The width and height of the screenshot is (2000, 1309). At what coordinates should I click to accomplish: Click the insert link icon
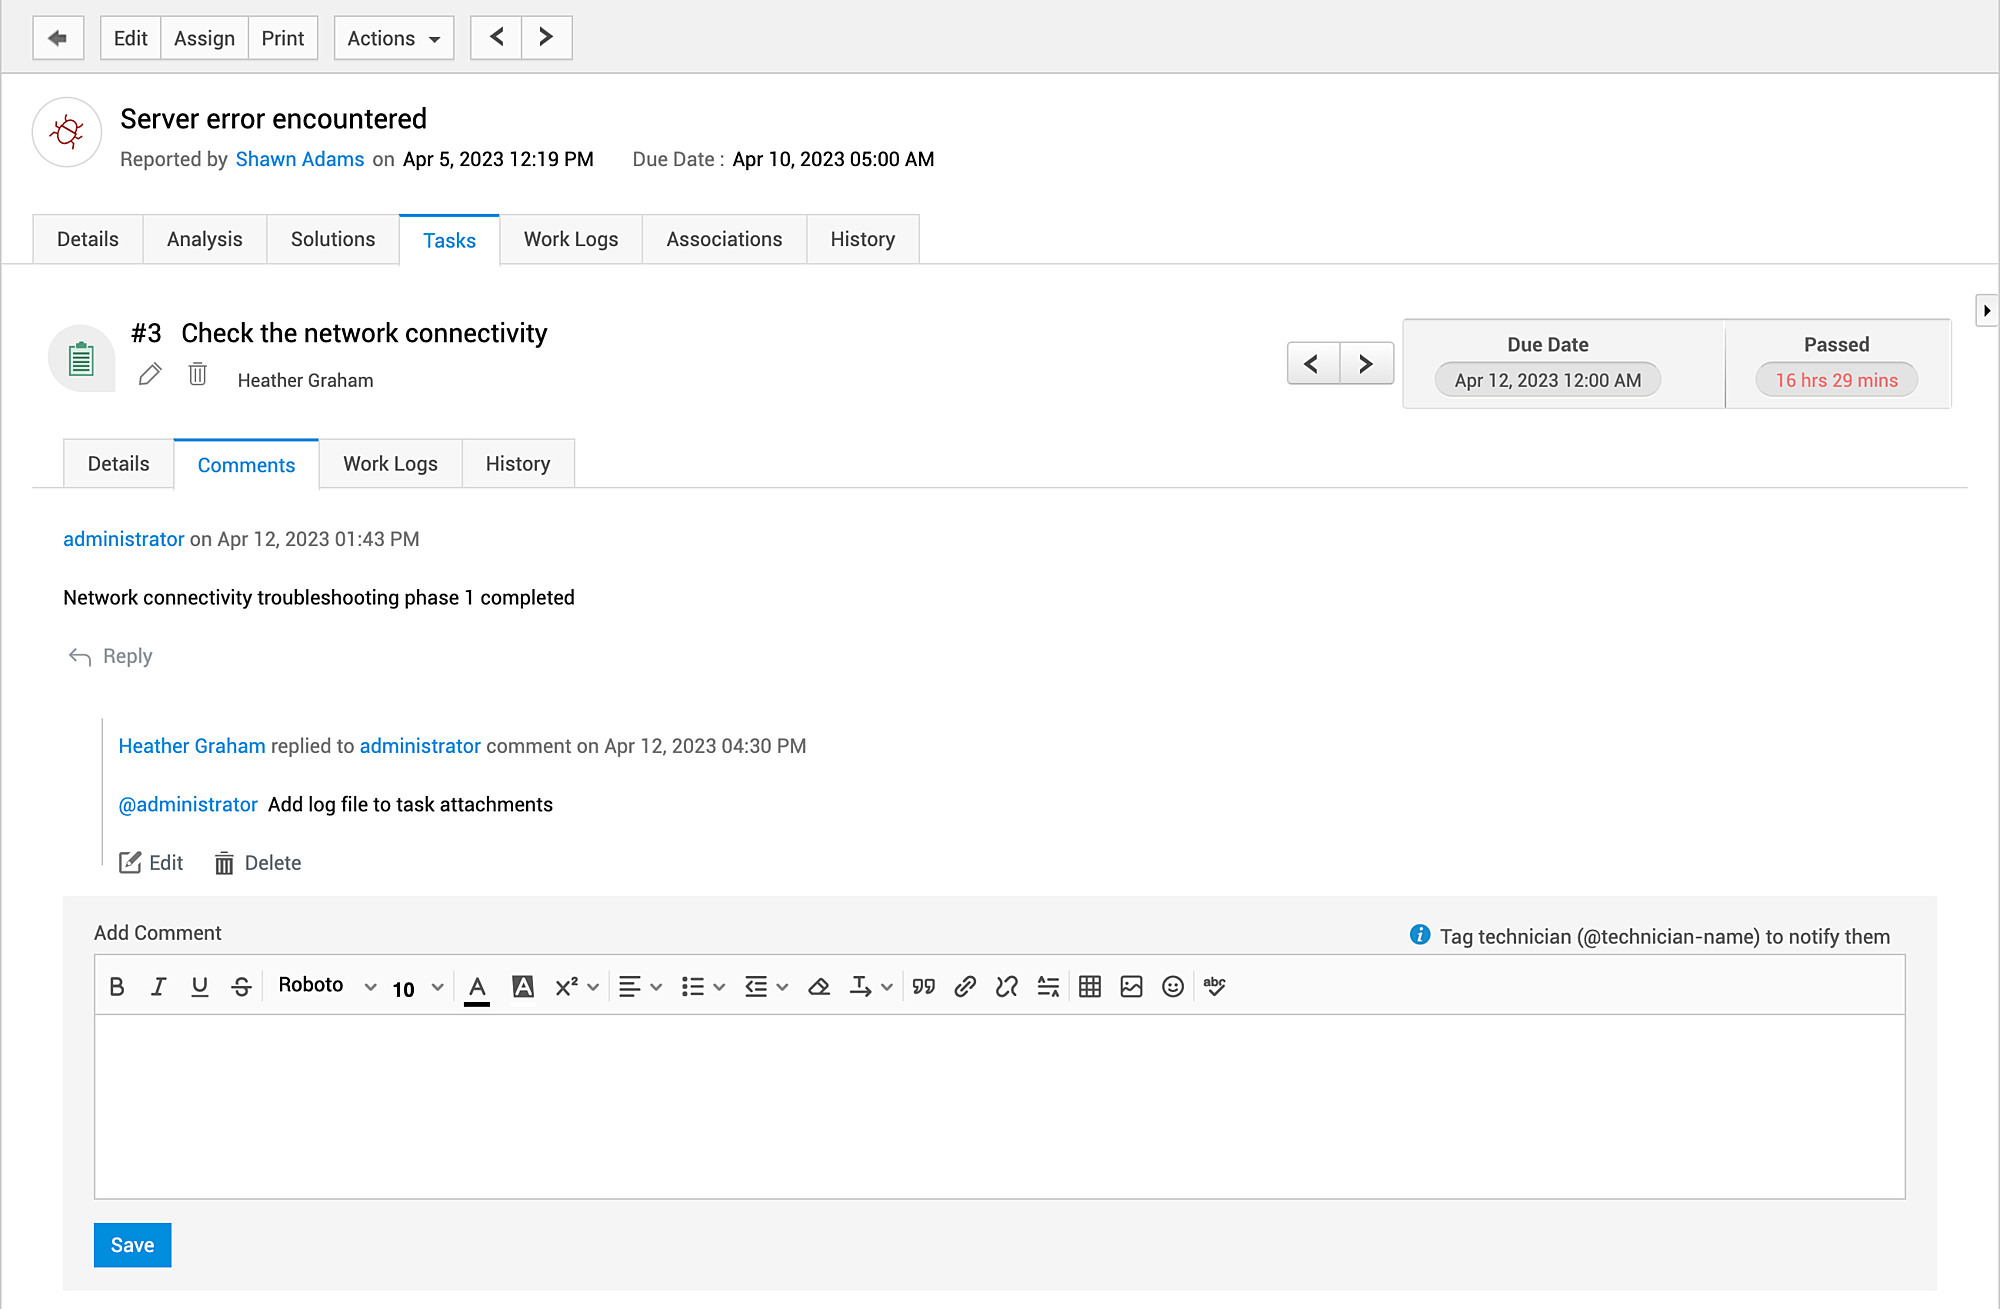click(965, 987)
